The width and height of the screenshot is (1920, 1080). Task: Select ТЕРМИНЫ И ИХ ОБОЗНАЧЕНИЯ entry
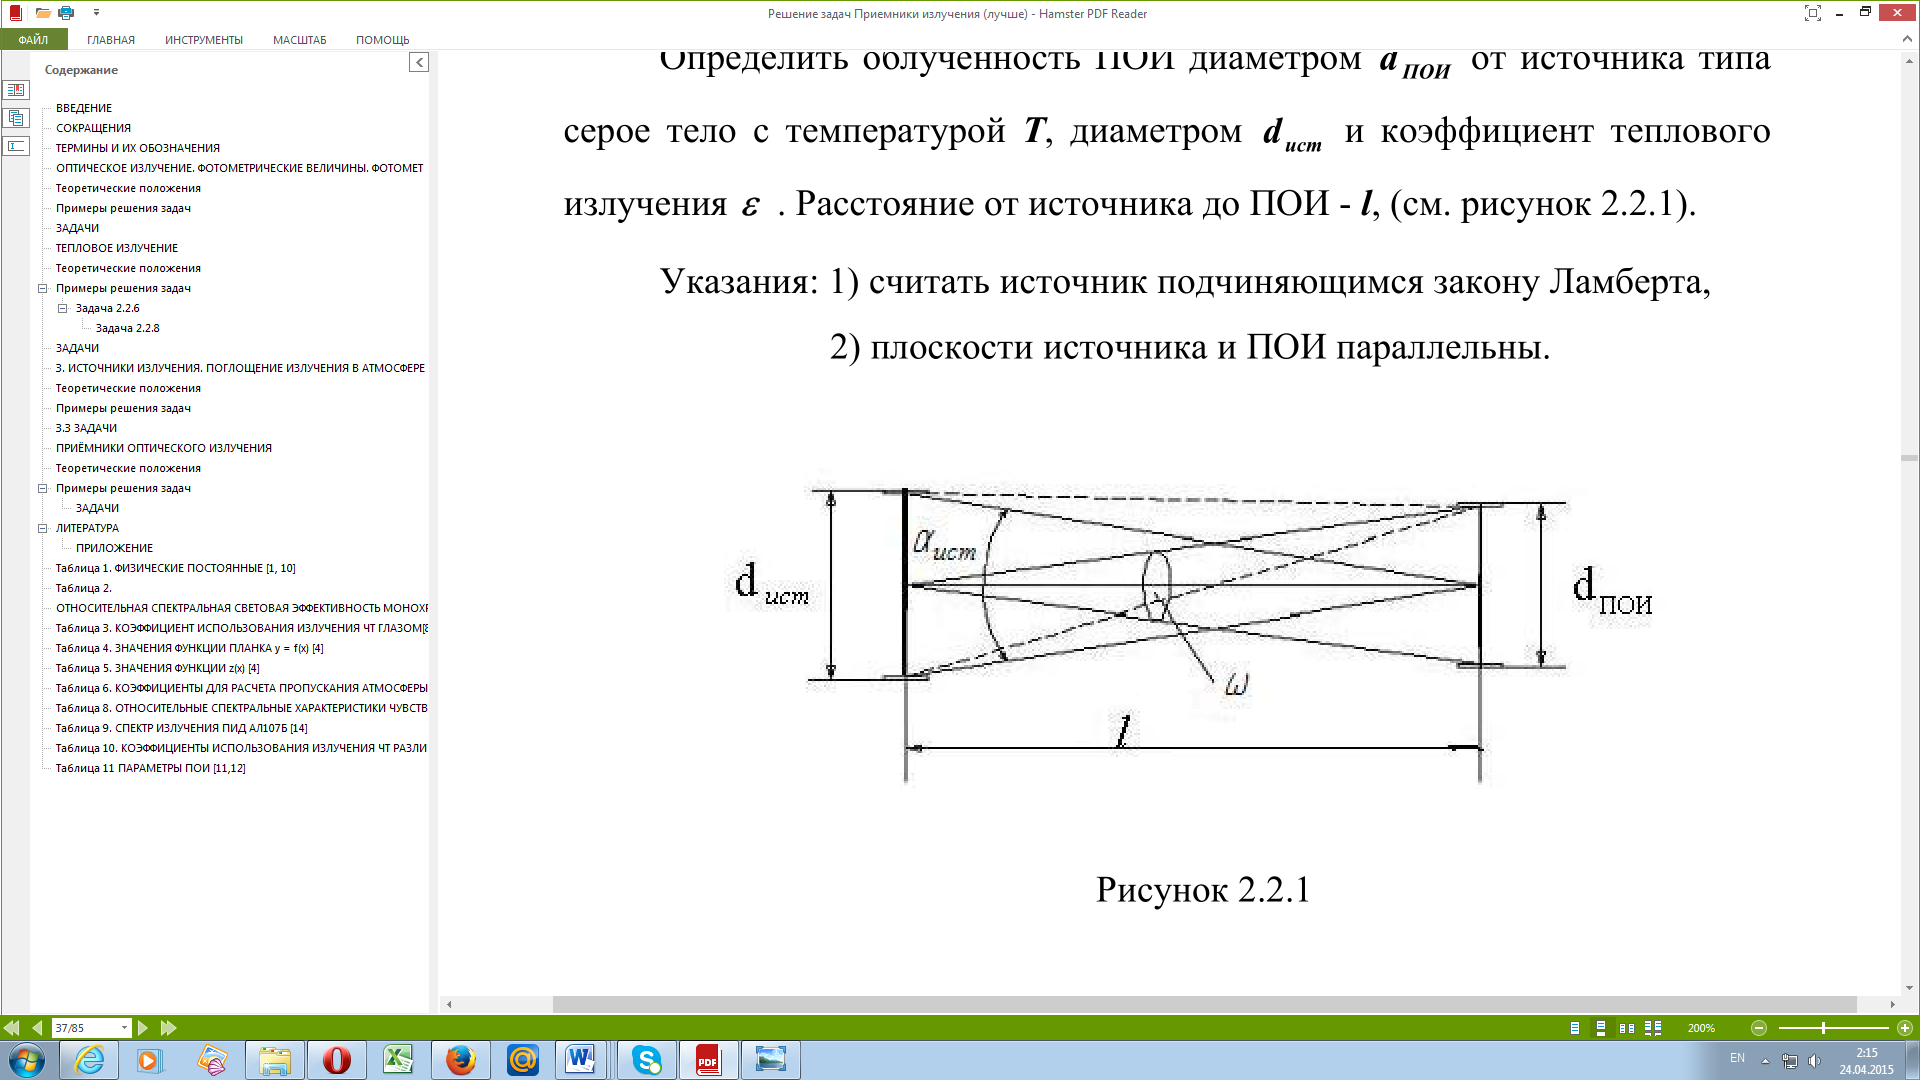[138, 148]
